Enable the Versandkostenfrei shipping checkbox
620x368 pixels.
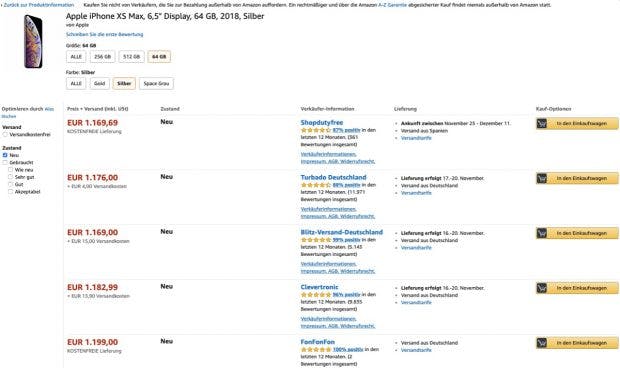coord(5,134)
